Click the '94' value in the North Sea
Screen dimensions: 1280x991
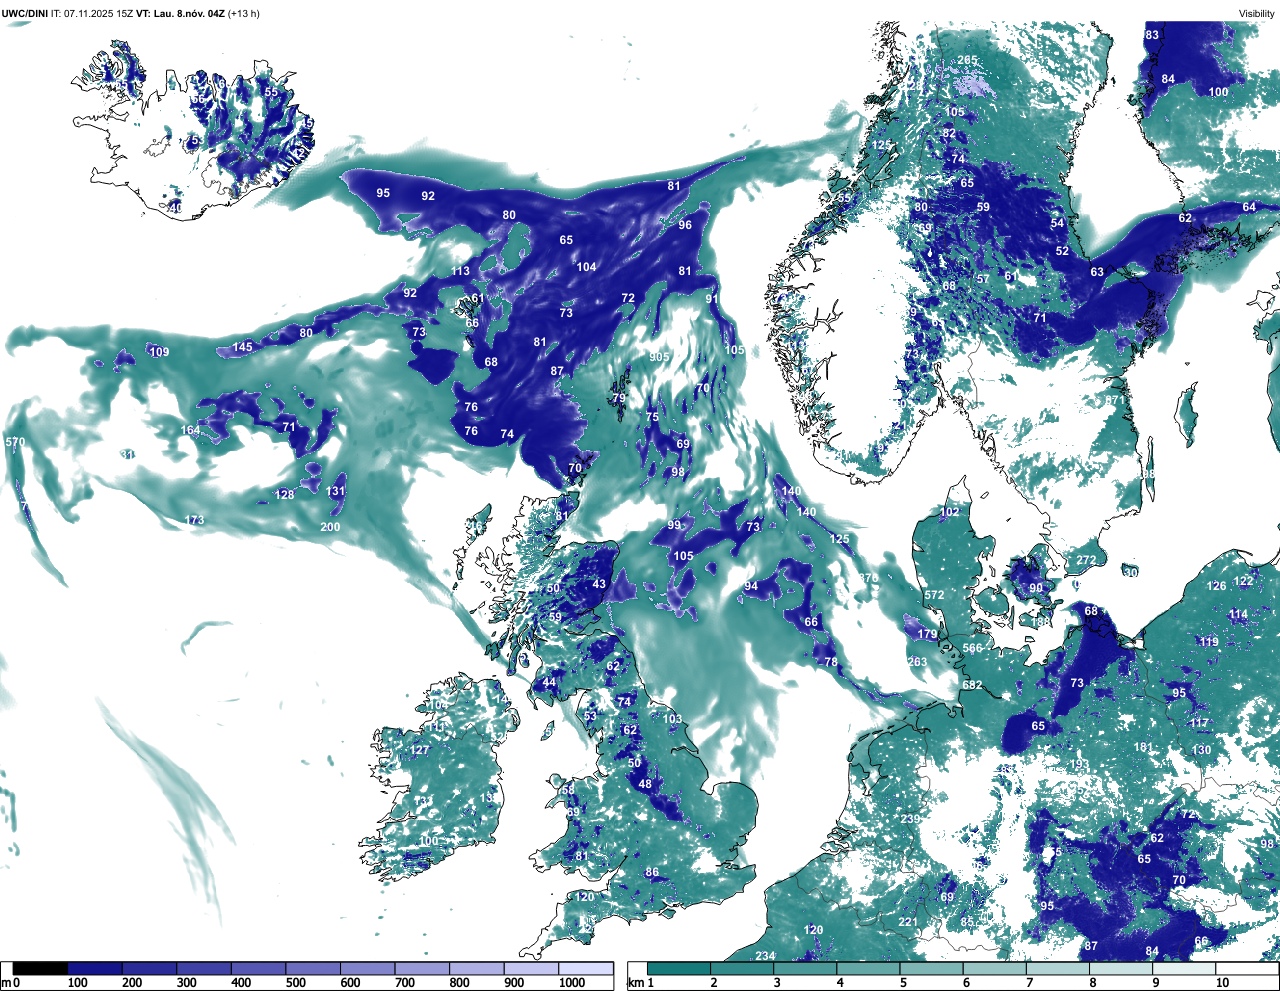click(750, 587)
